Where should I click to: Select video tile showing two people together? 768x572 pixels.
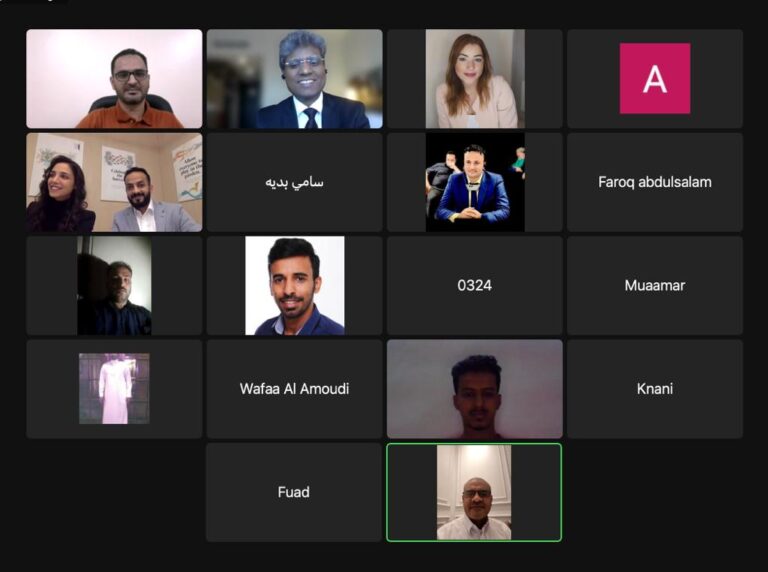click(114, 182)
